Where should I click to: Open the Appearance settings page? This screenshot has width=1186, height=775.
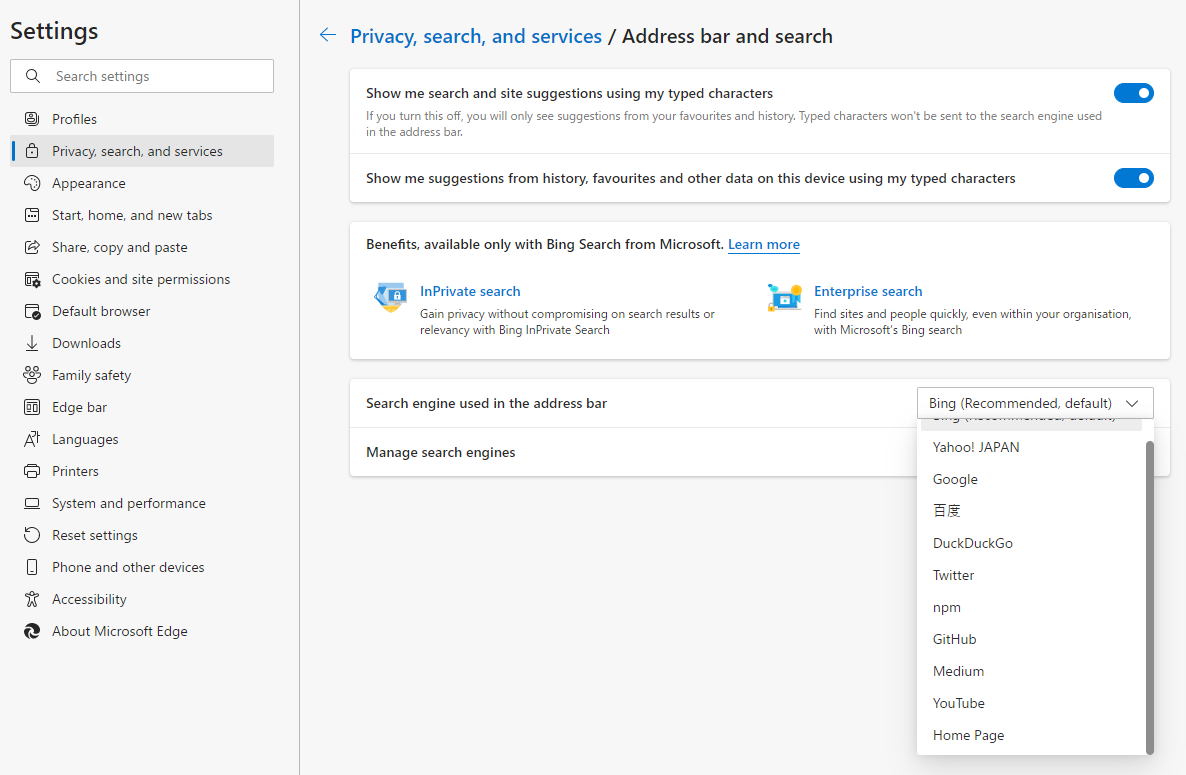[x=142, y=183]
